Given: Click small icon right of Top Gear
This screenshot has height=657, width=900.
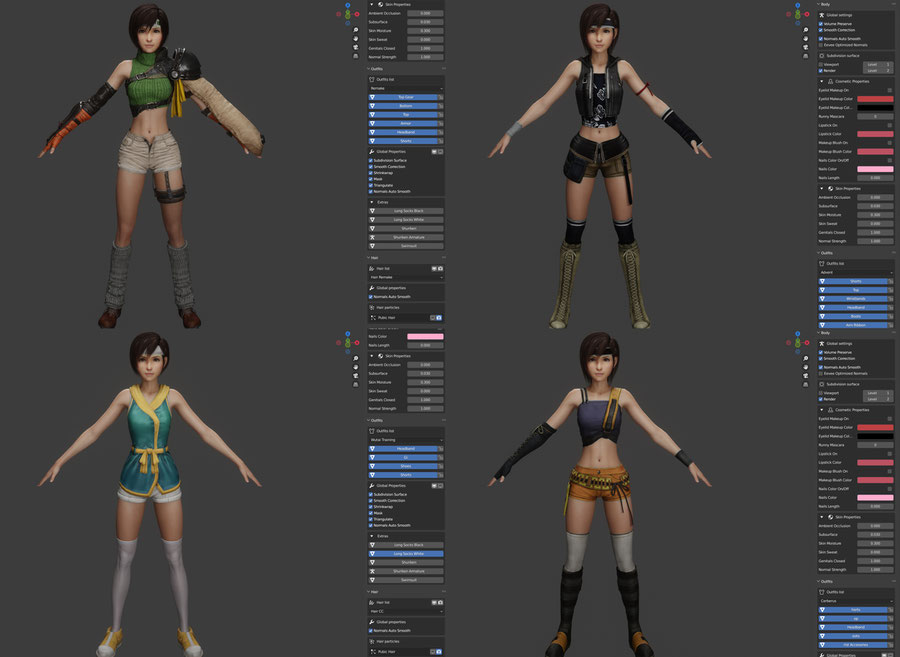Looking at the screenshot, I should tap(441, 98).
